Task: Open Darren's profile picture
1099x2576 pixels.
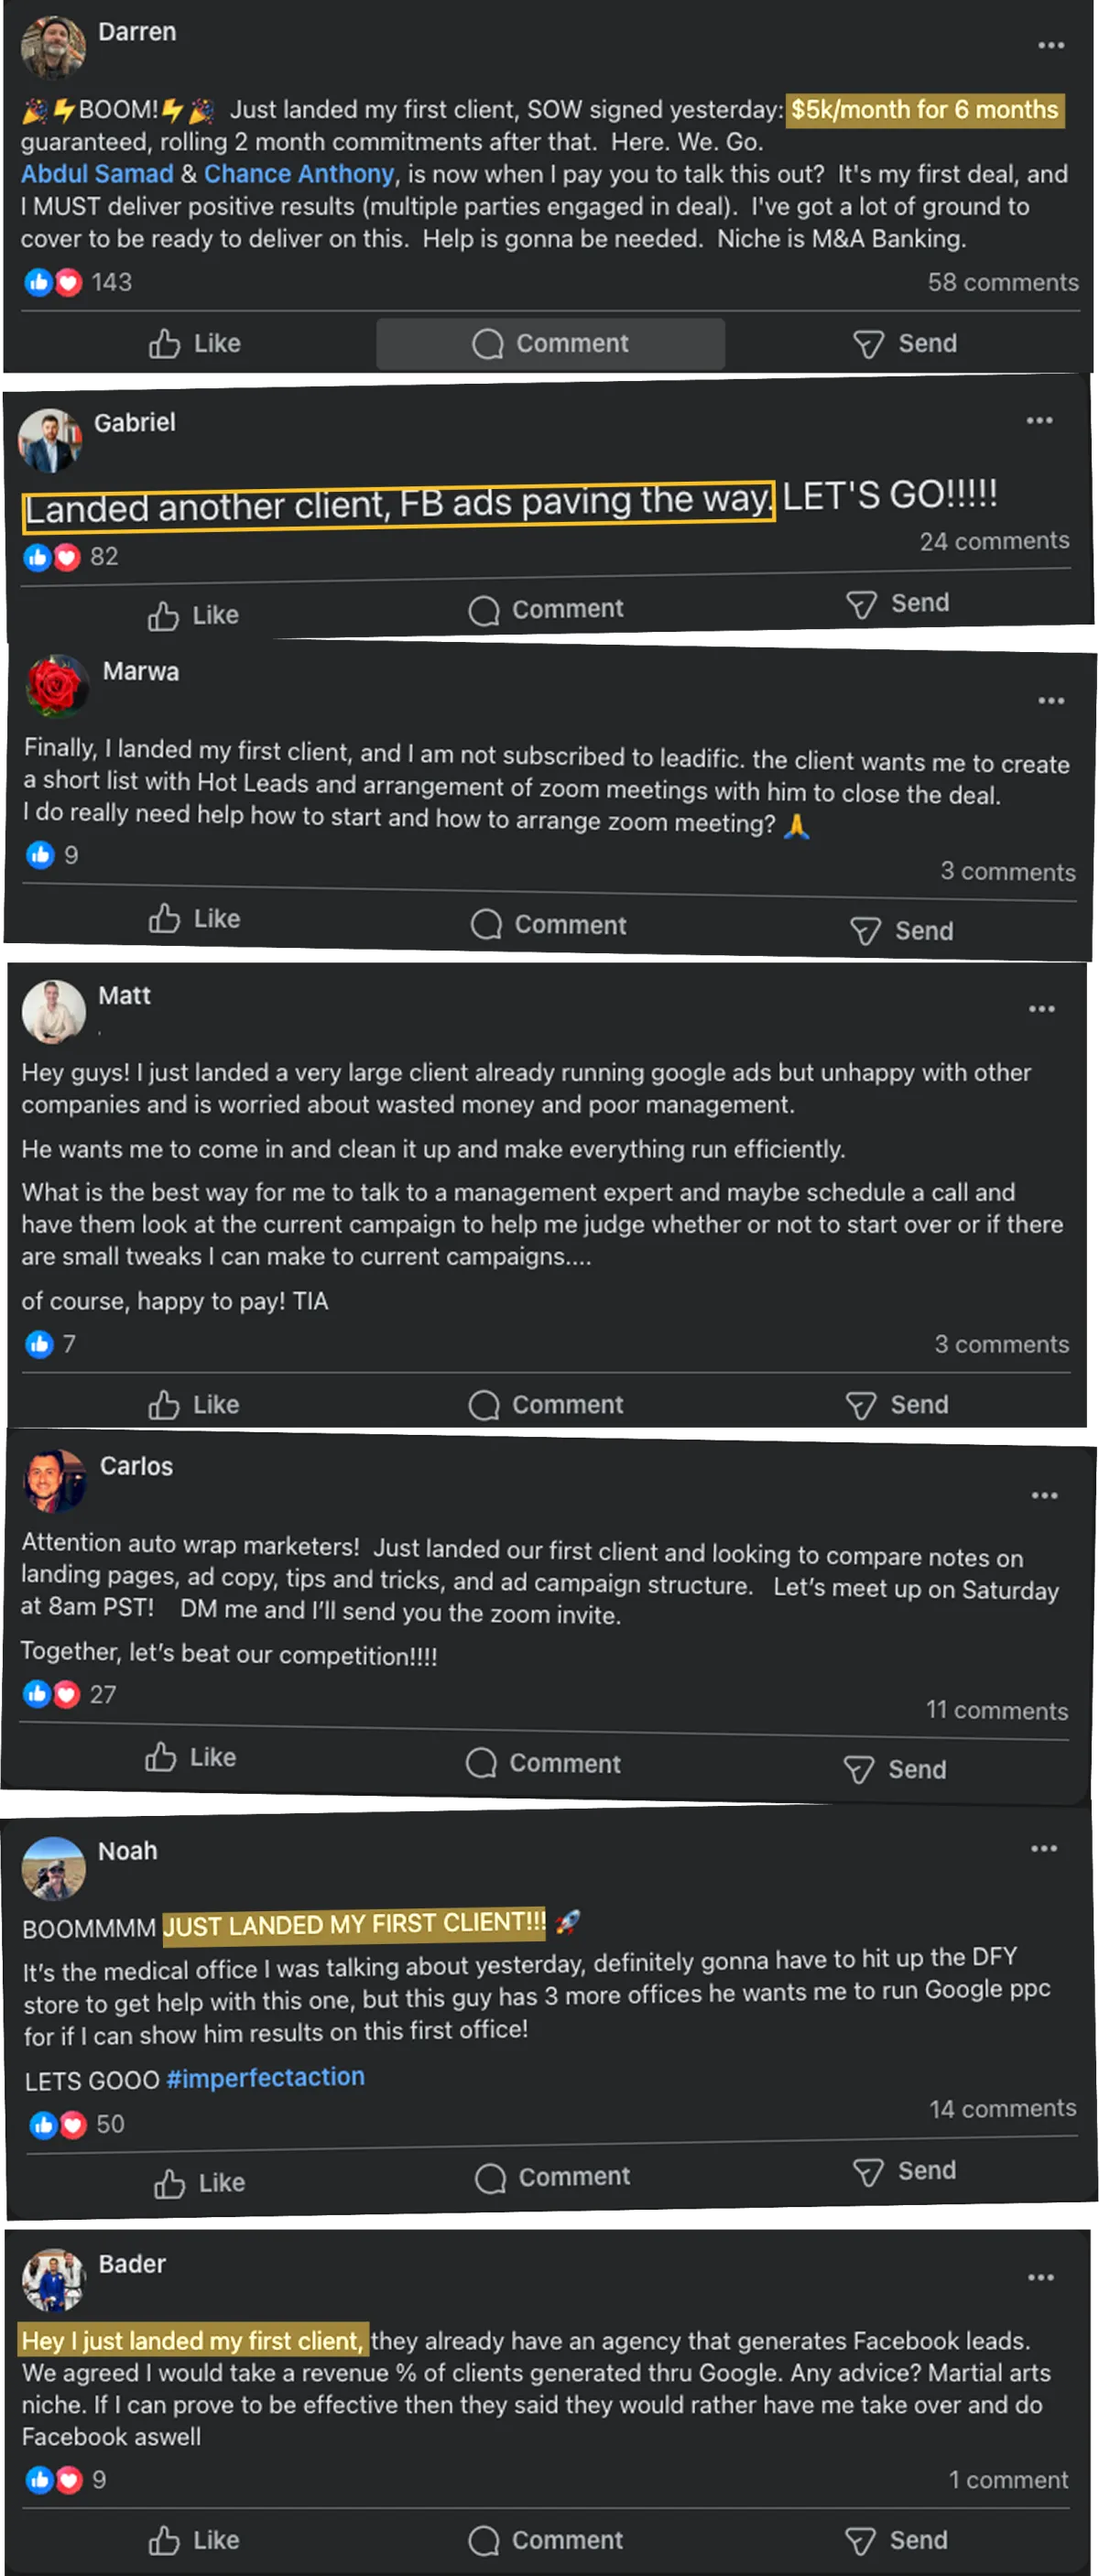Action: [53, 46]
